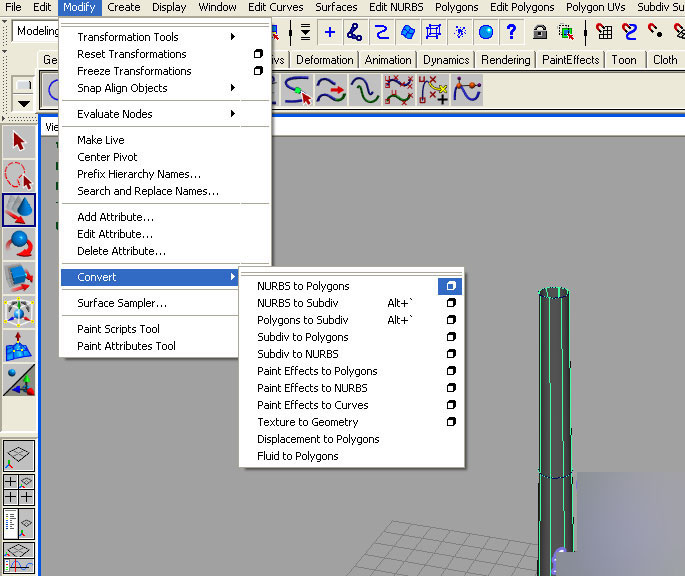This screenshot has width=685, height=576.
Task: Click the lock selection icon
Action: [x=540, y=32]
